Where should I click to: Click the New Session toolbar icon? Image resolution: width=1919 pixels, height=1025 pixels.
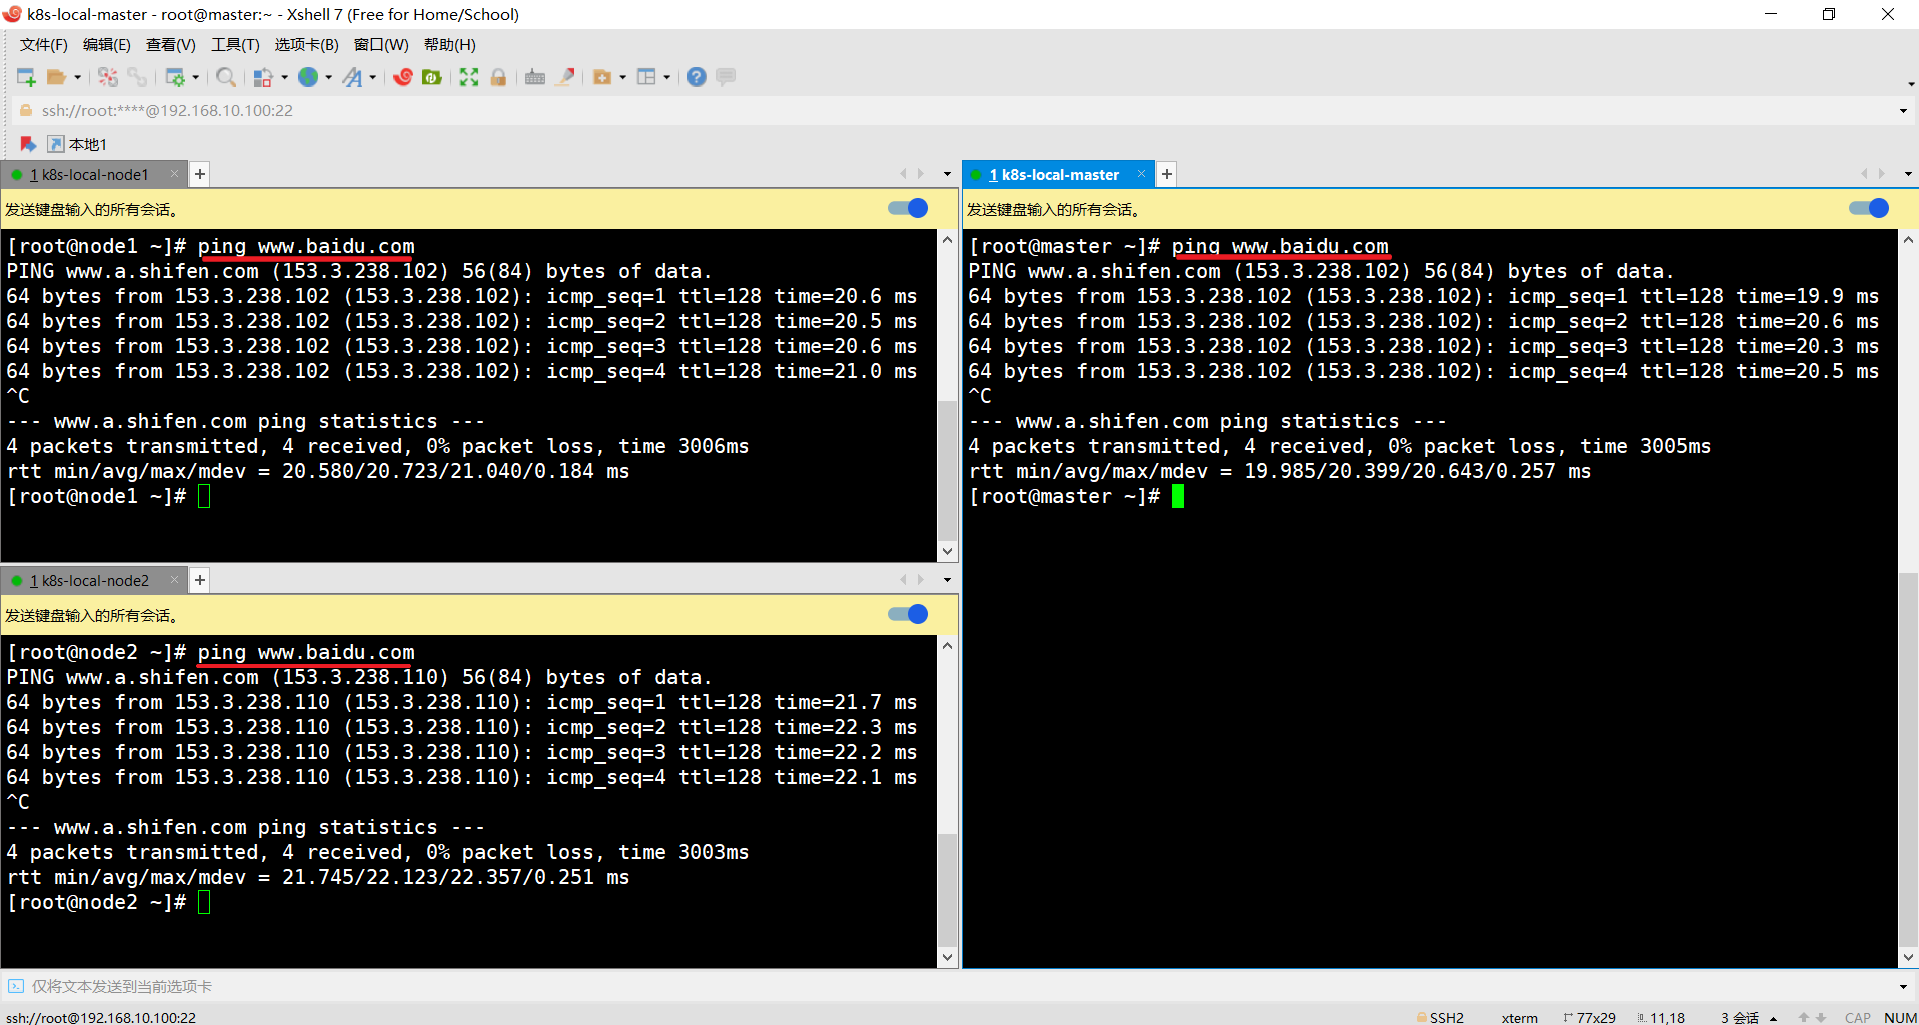26,77
